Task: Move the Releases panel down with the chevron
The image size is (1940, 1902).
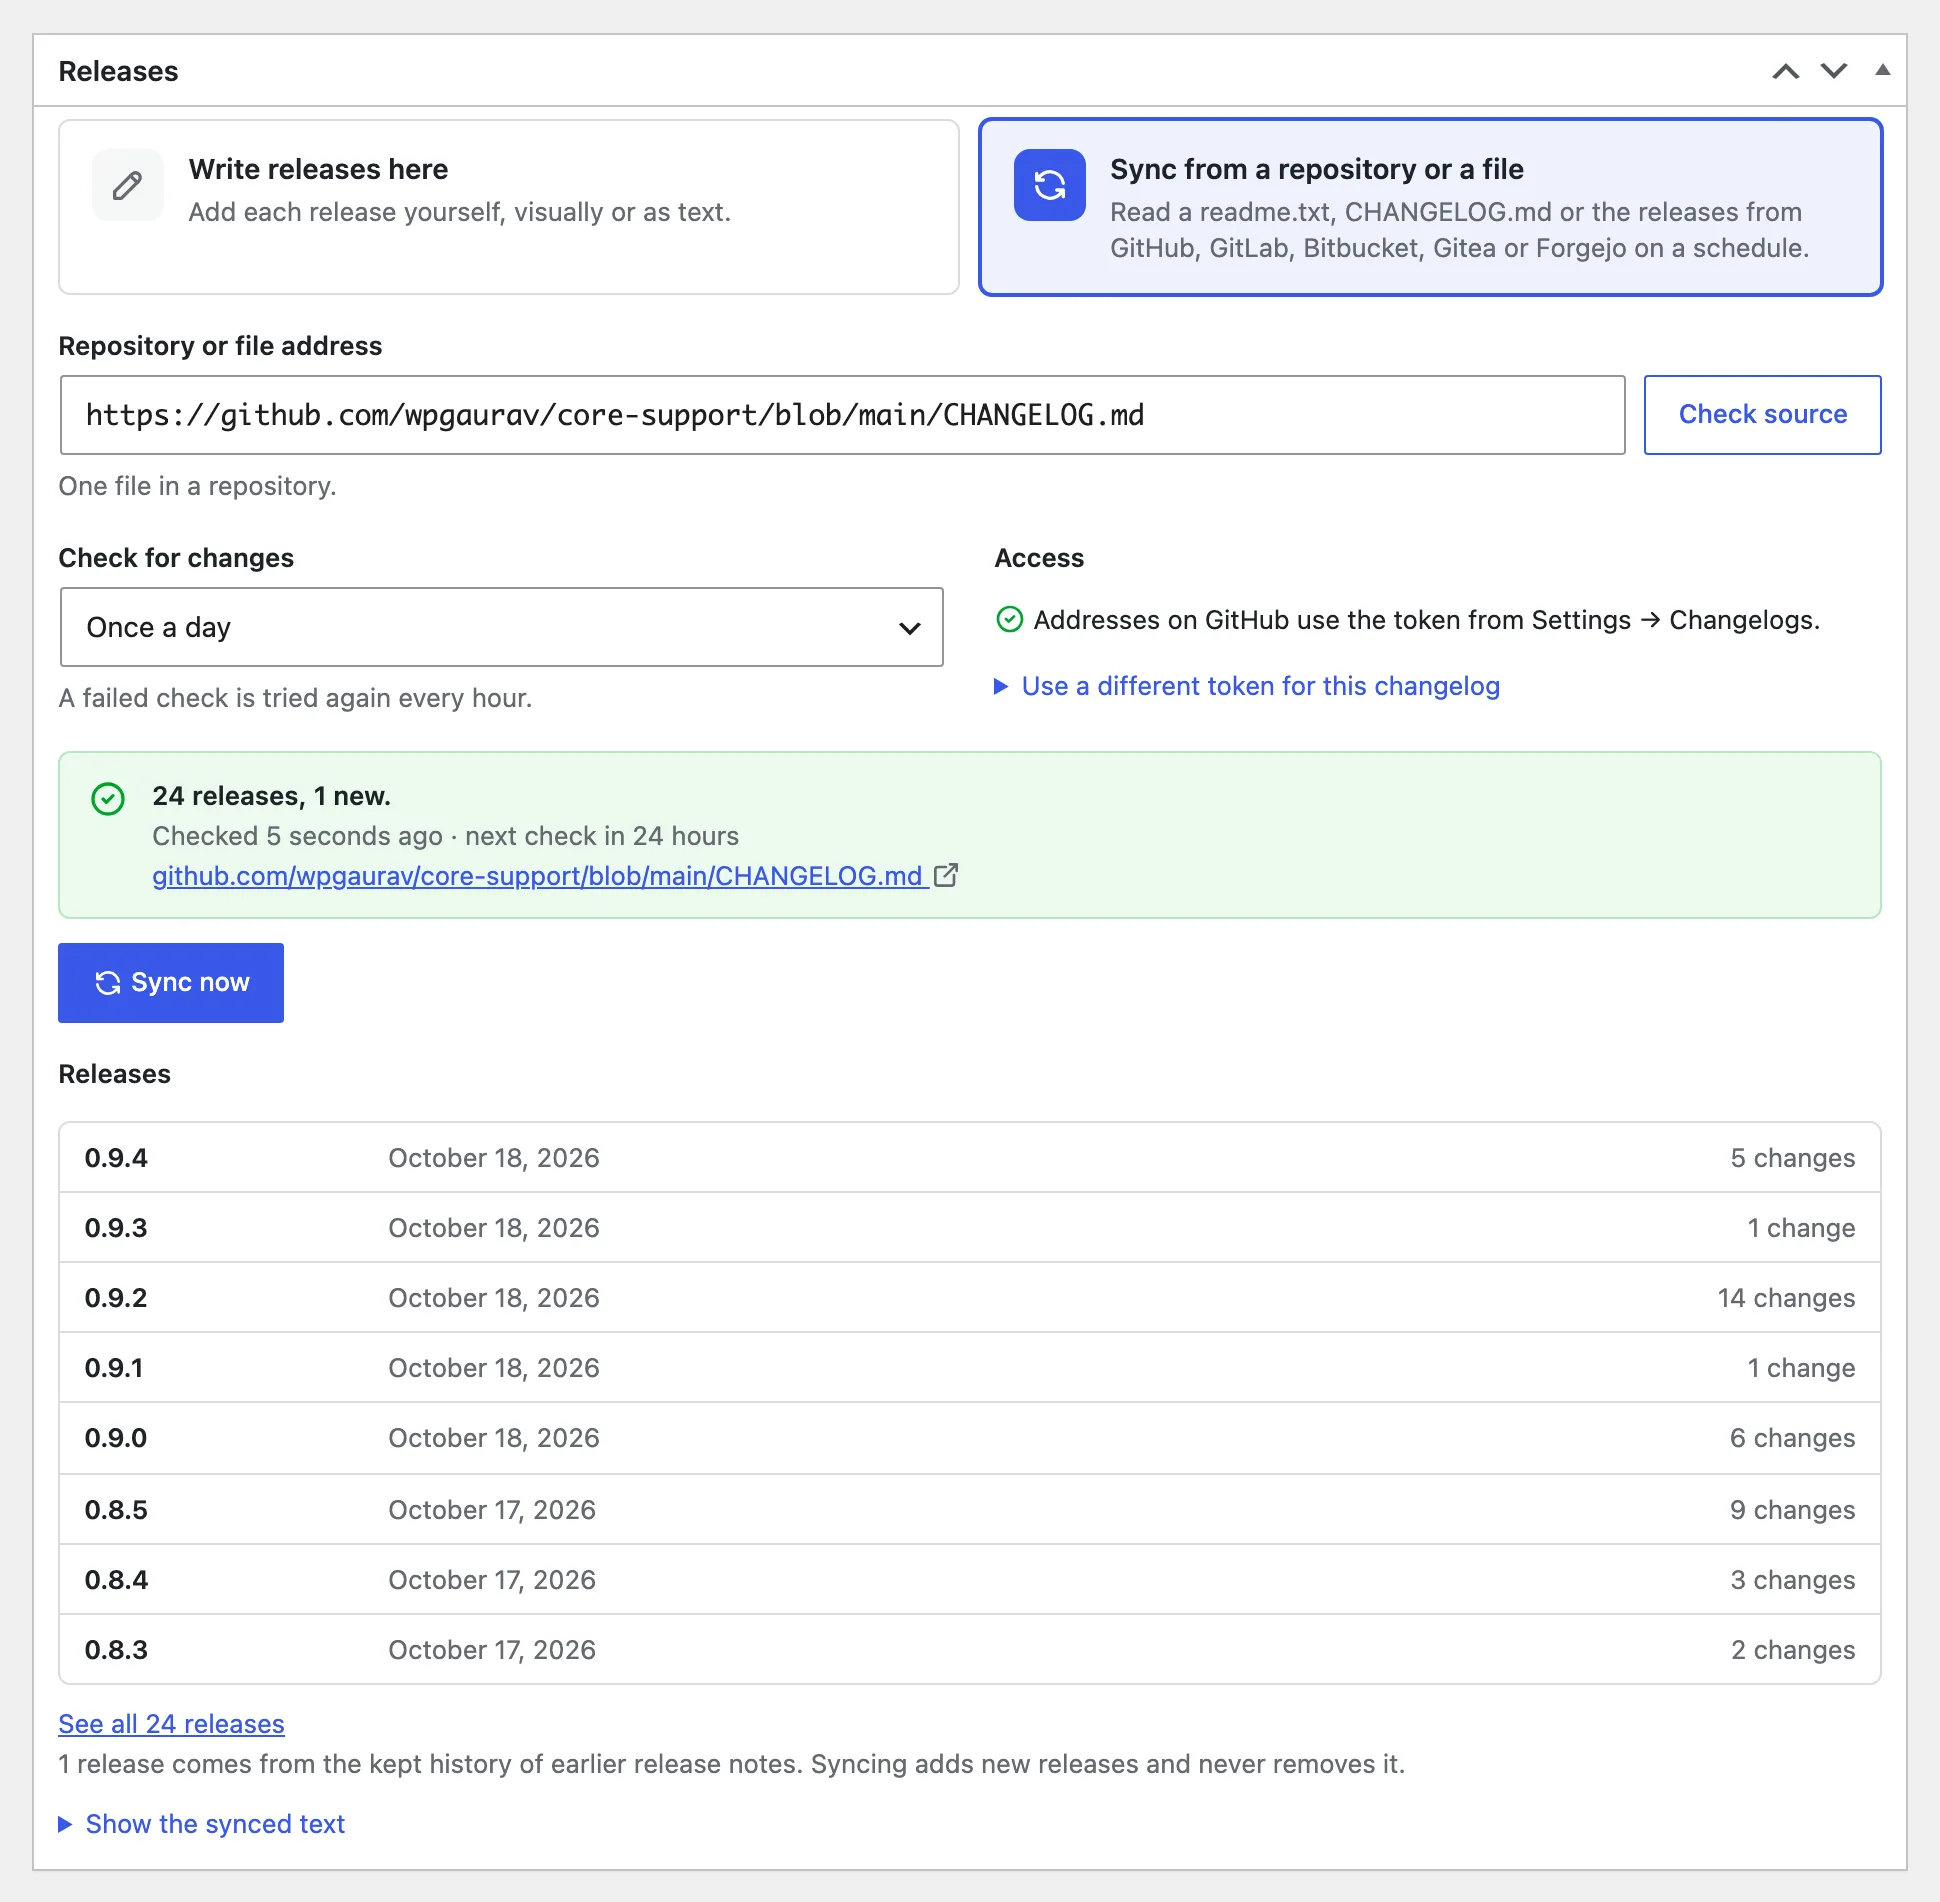Action: coord(1834,71)
